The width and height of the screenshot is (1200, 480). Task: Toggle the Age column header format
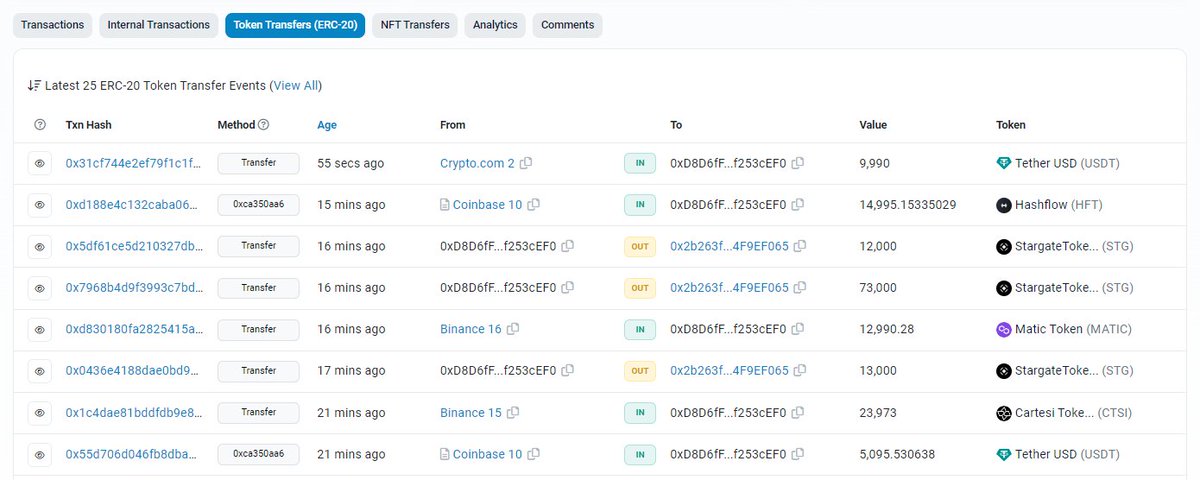coord(327,125)
